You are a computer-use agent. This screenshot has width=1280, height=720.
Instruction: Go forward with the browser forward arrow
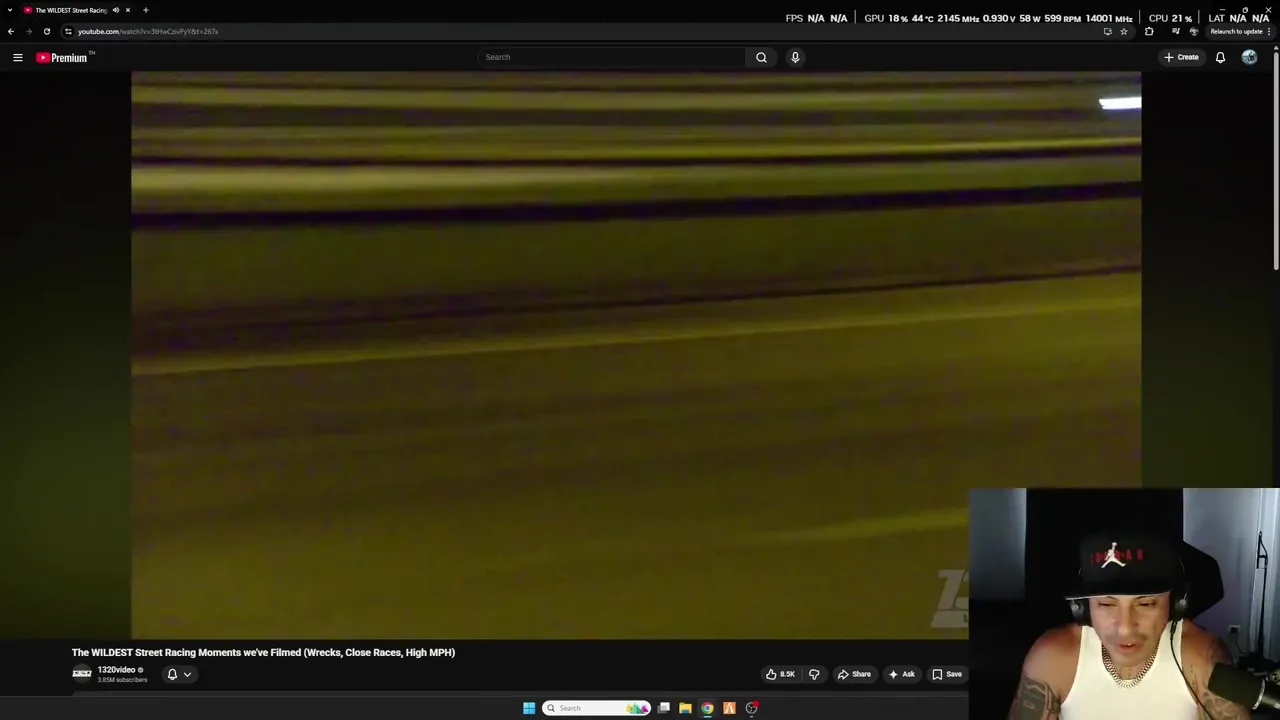pos(28,31)
